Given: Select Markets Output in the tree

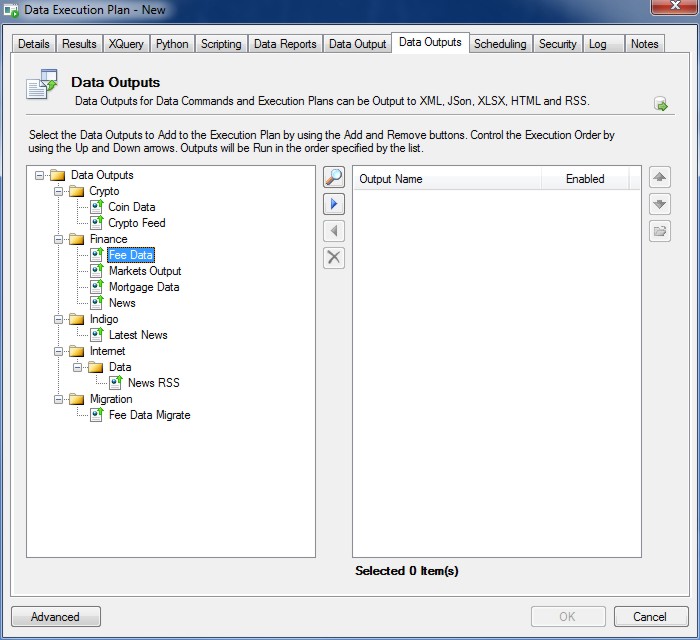Looking at the screenshot, I should [144, 271].
